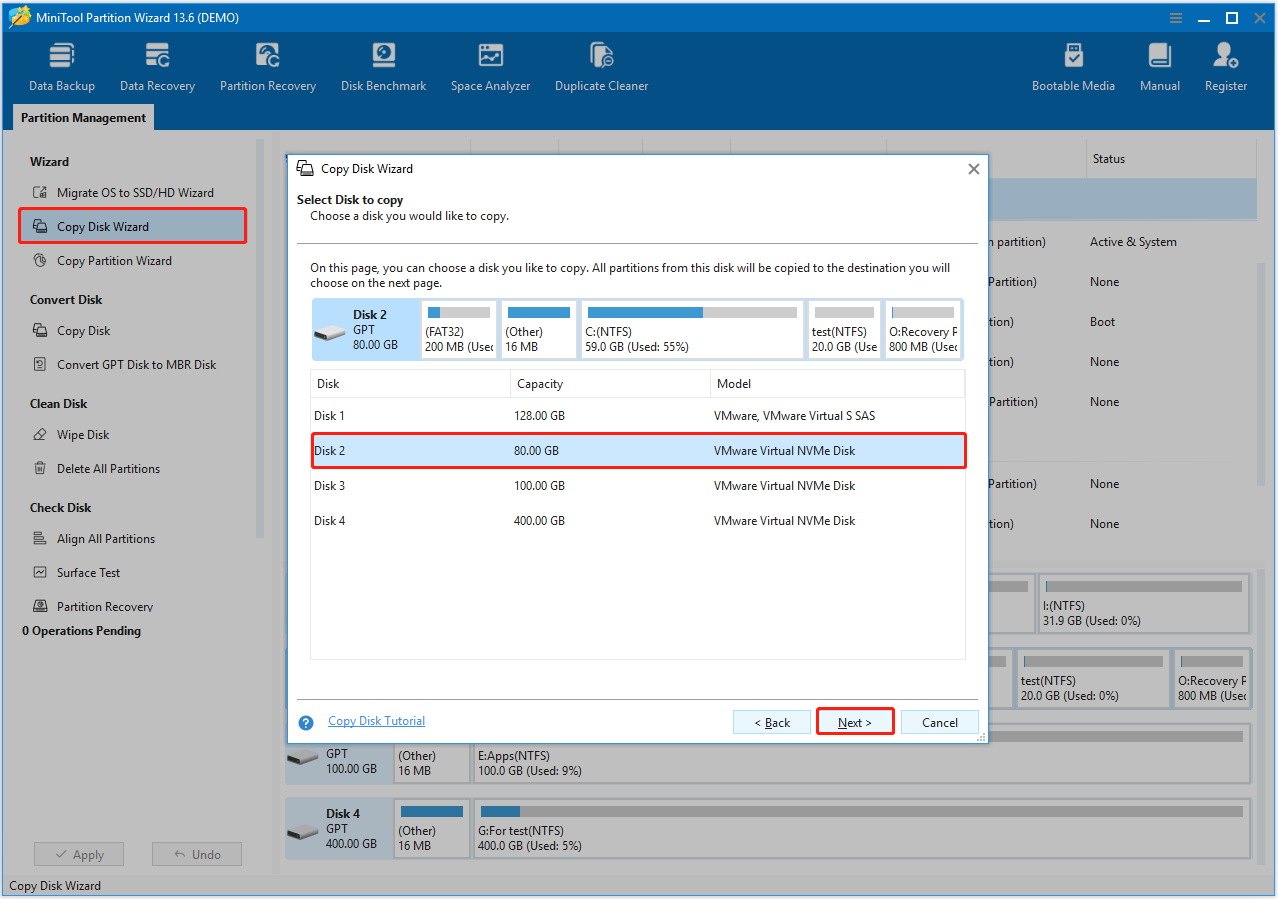The image size is (1278, 899).
Task: Open Migrate OS to SSD/HD Wizard
Action: [135, 193]
